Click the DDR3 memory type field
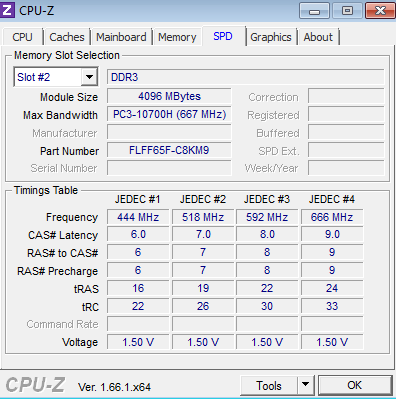396x400 pixels. 245,77
